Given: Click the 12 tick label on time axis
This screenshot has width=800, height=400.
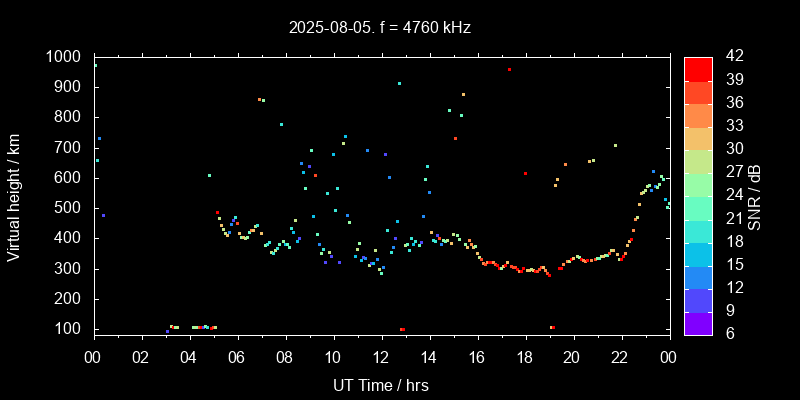Looking at the screenshot, I should 381,357.
